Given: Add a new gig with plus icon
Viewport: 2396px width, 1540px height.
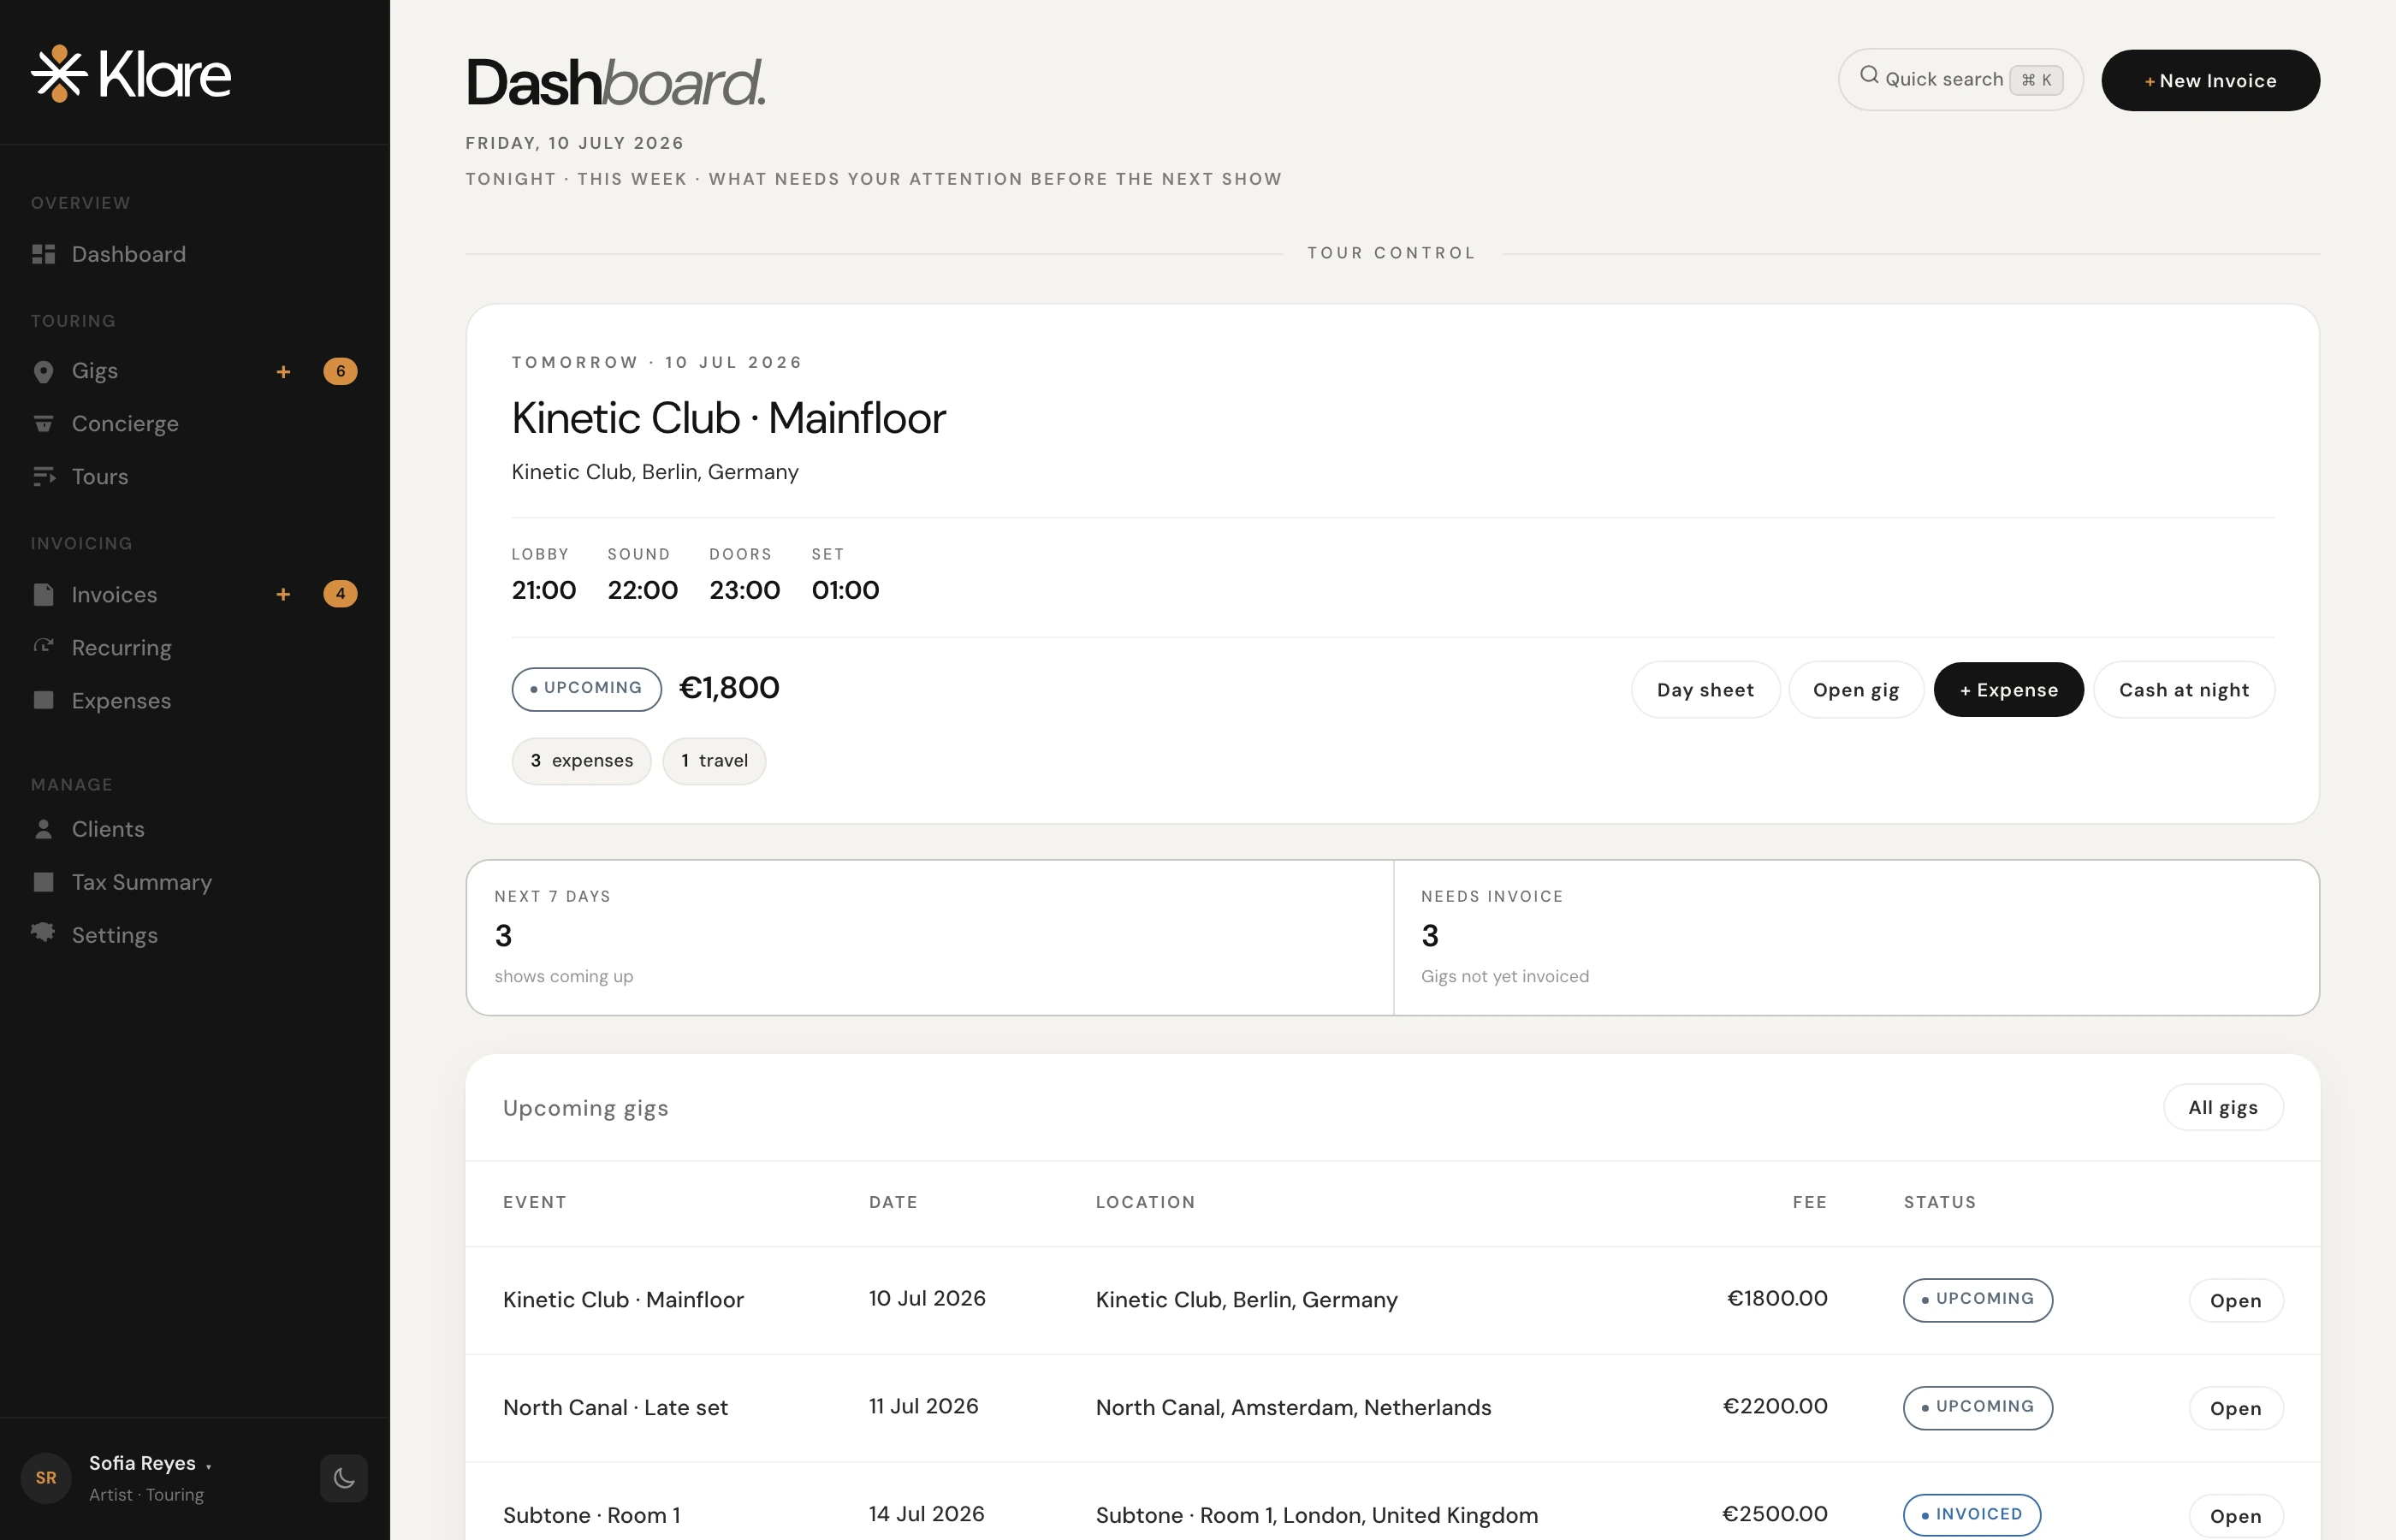Looking at the screenshot, I should tap(284, 372).
